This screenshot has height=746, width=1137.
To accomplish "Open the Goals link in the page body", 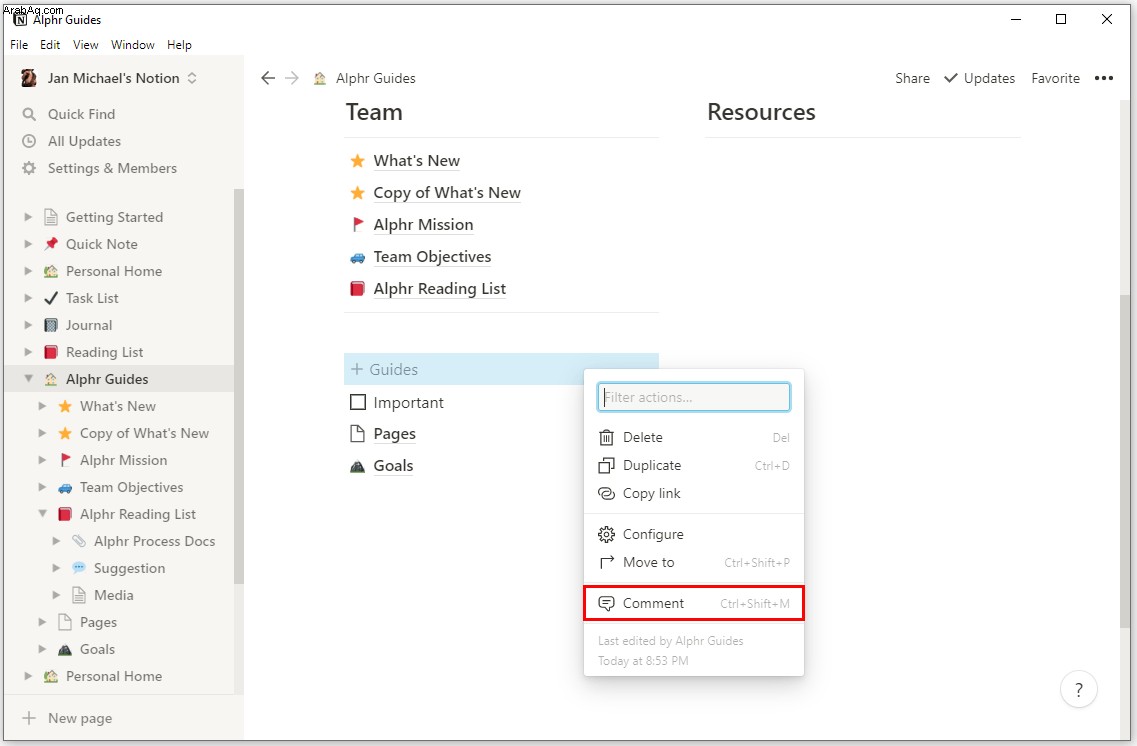I will [x=393, y=466].
